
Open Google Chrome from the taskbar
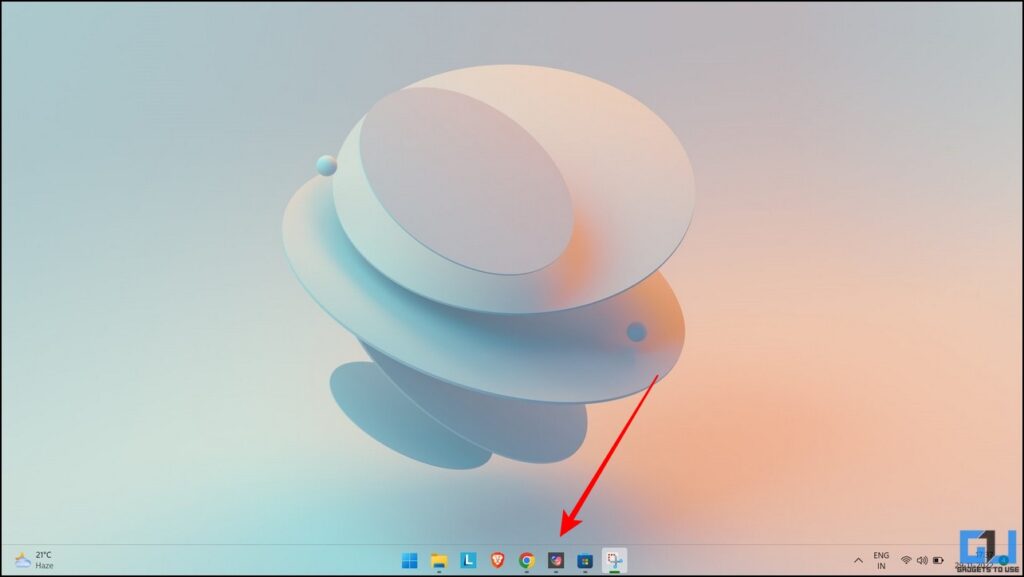click(526, 560)
